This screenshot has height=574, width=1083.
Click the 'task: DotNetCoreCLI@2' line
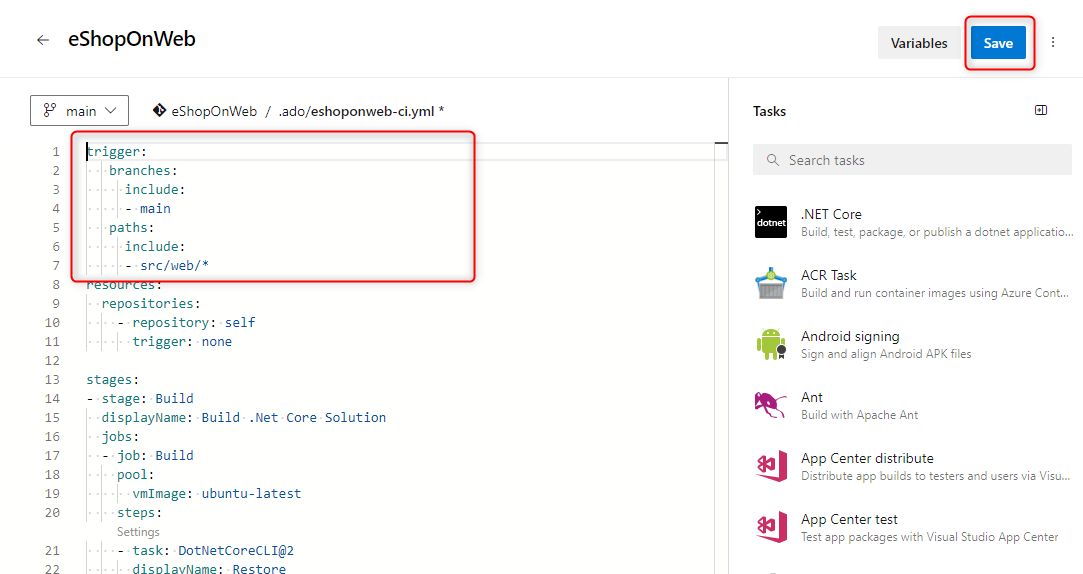[x=206, y=551]
